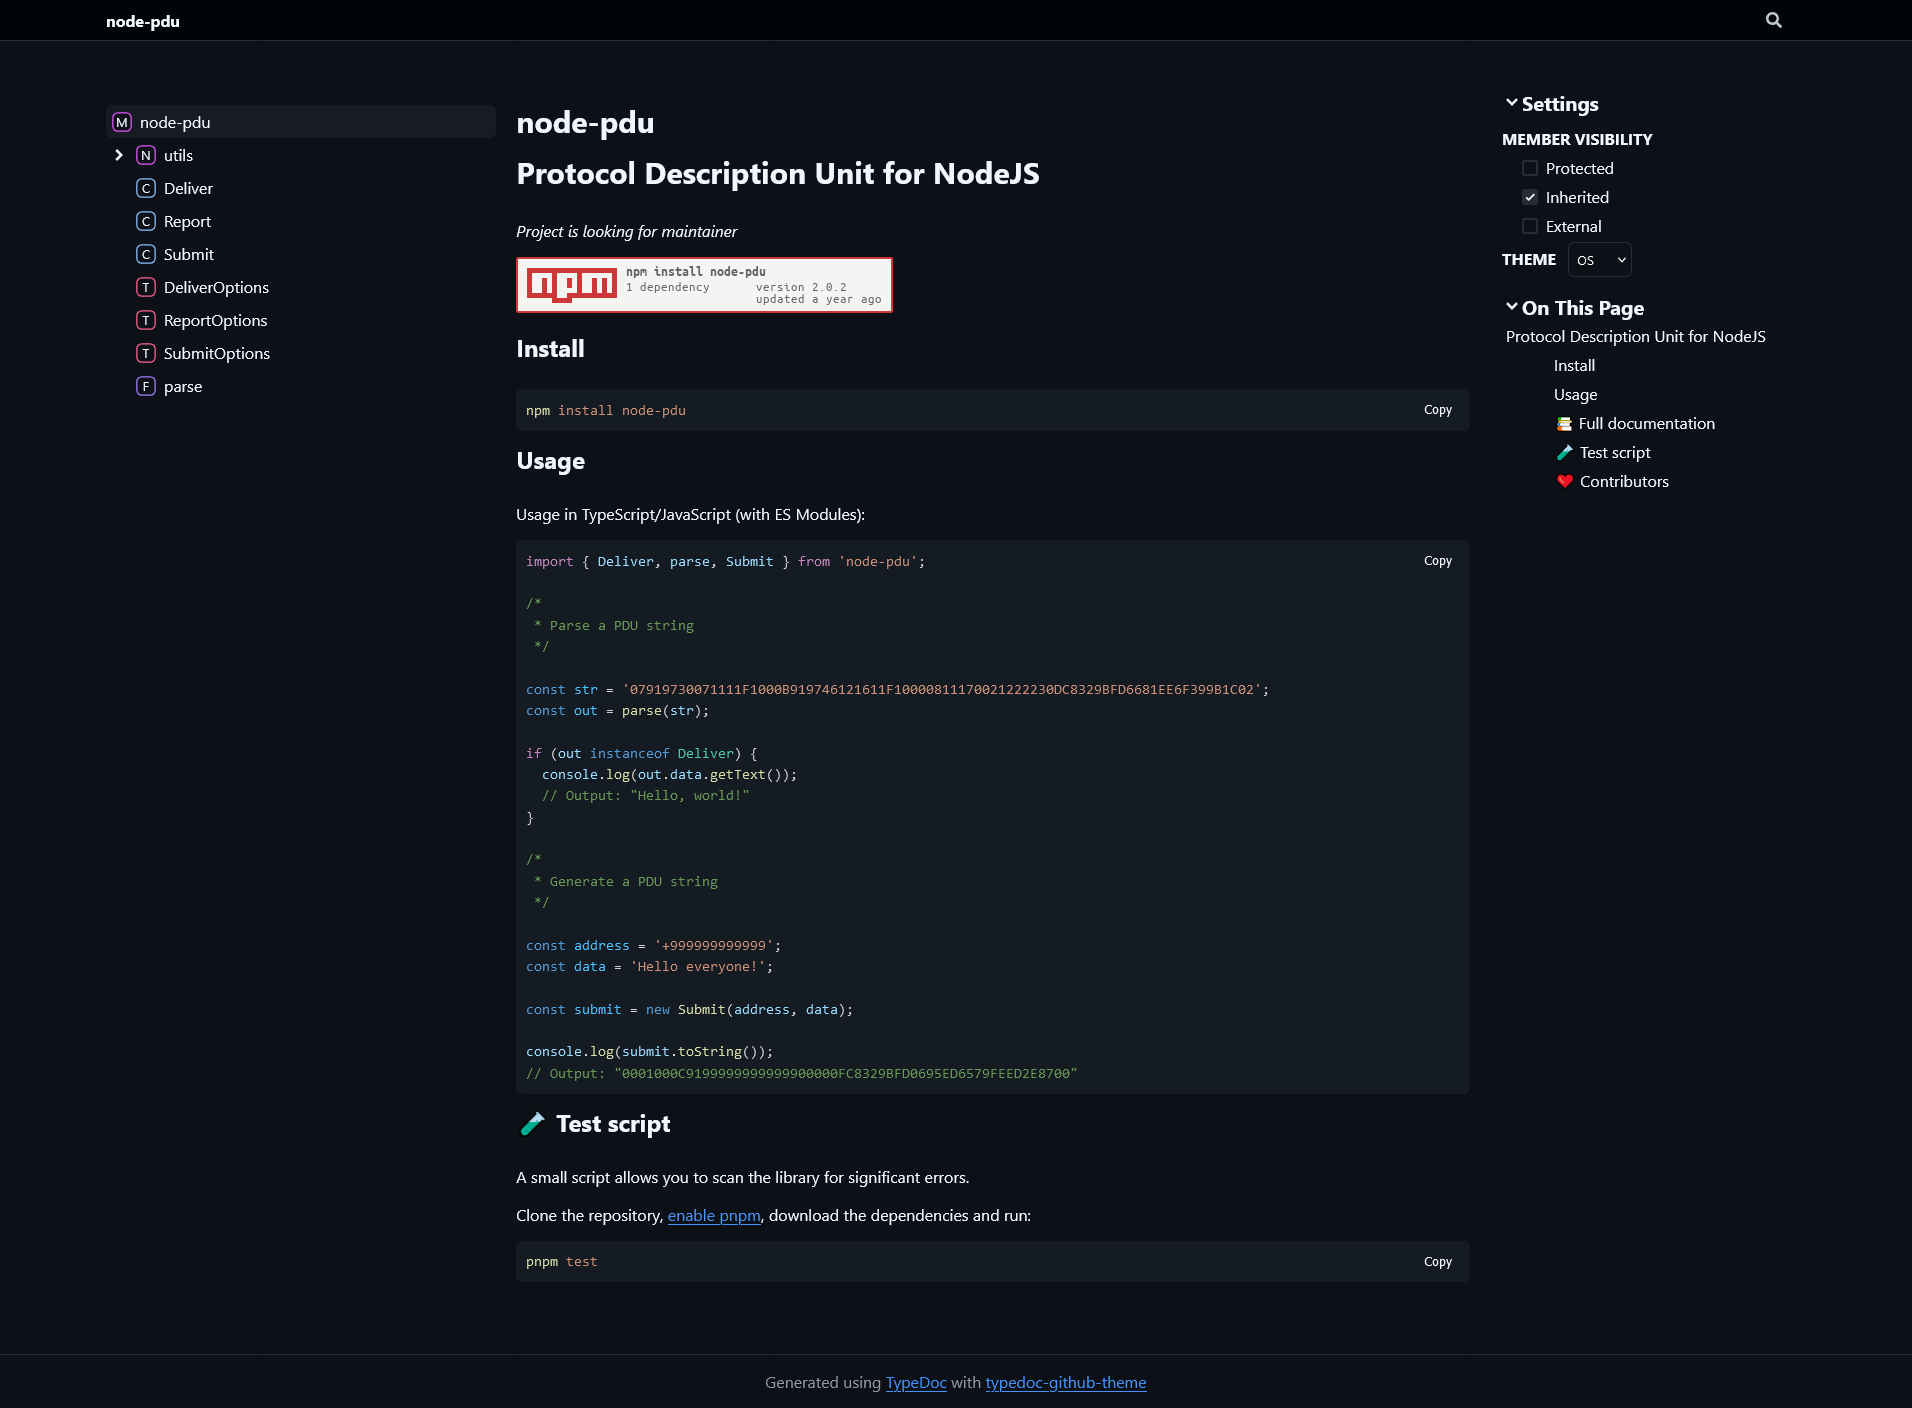Screen dimensions: 1912x1408
Task: Click the class C icon beside Report
Action: [x=146, y=221]
